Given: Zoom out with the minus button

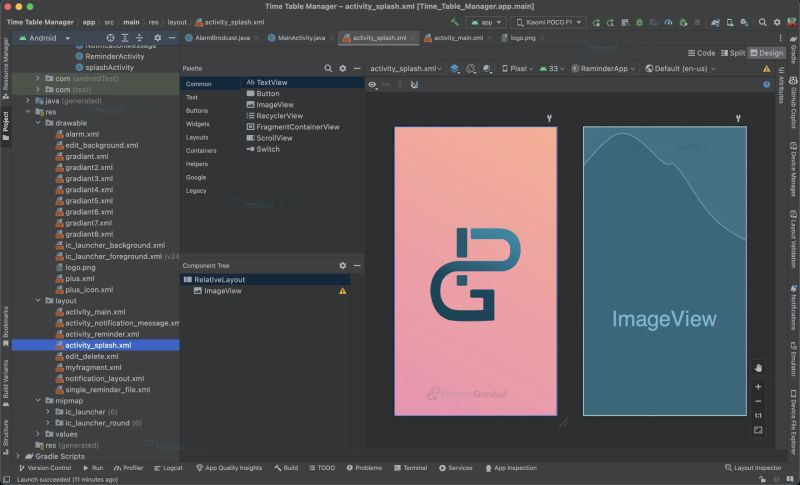Looking at the screenshot, I should pos(758,401).
